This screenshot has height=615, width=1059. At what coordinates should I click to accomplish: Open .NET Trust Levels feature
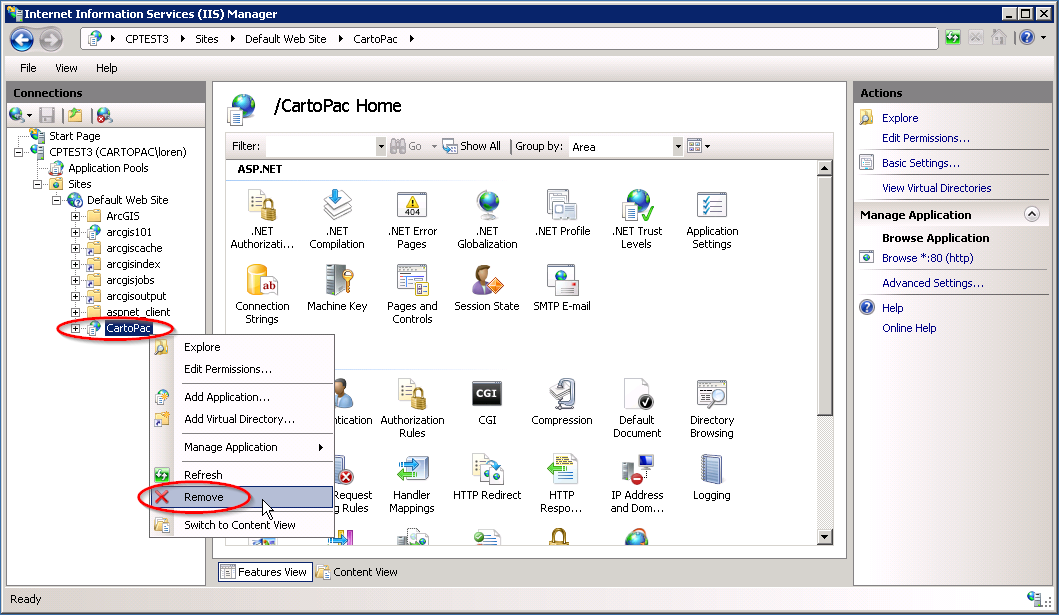pos(637,219)
